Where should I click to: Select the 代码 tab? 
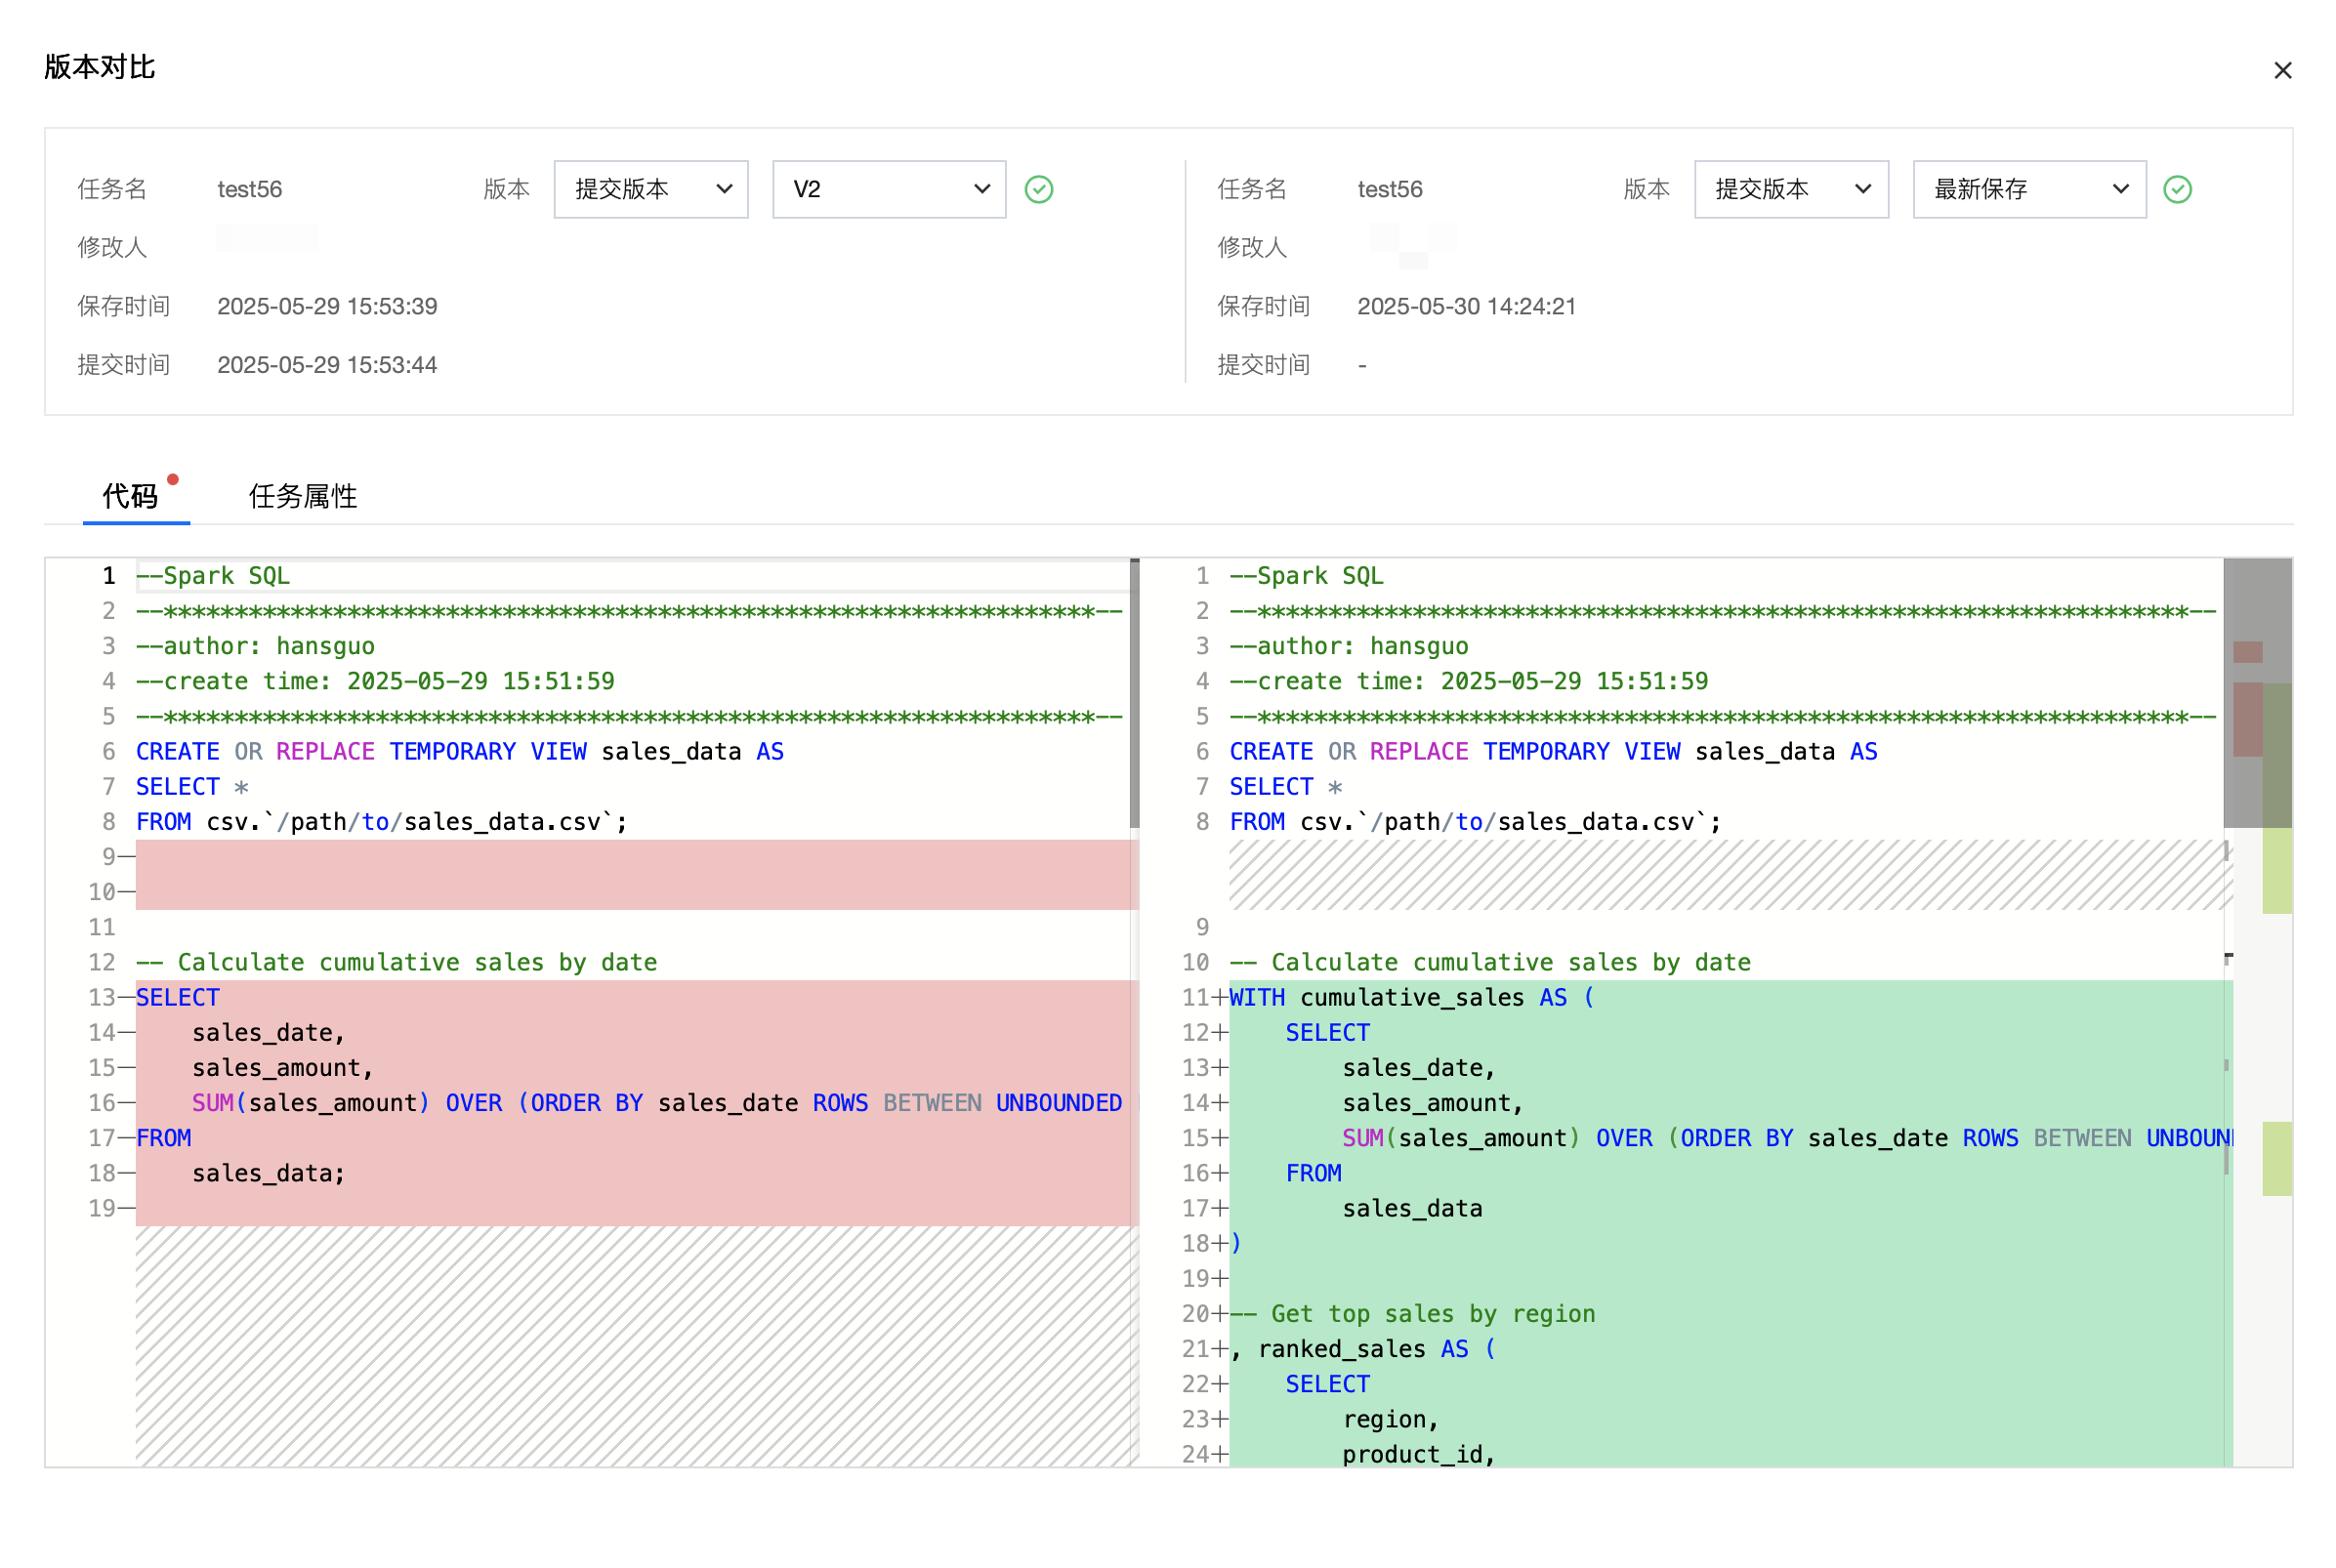[x=130, y=496]
